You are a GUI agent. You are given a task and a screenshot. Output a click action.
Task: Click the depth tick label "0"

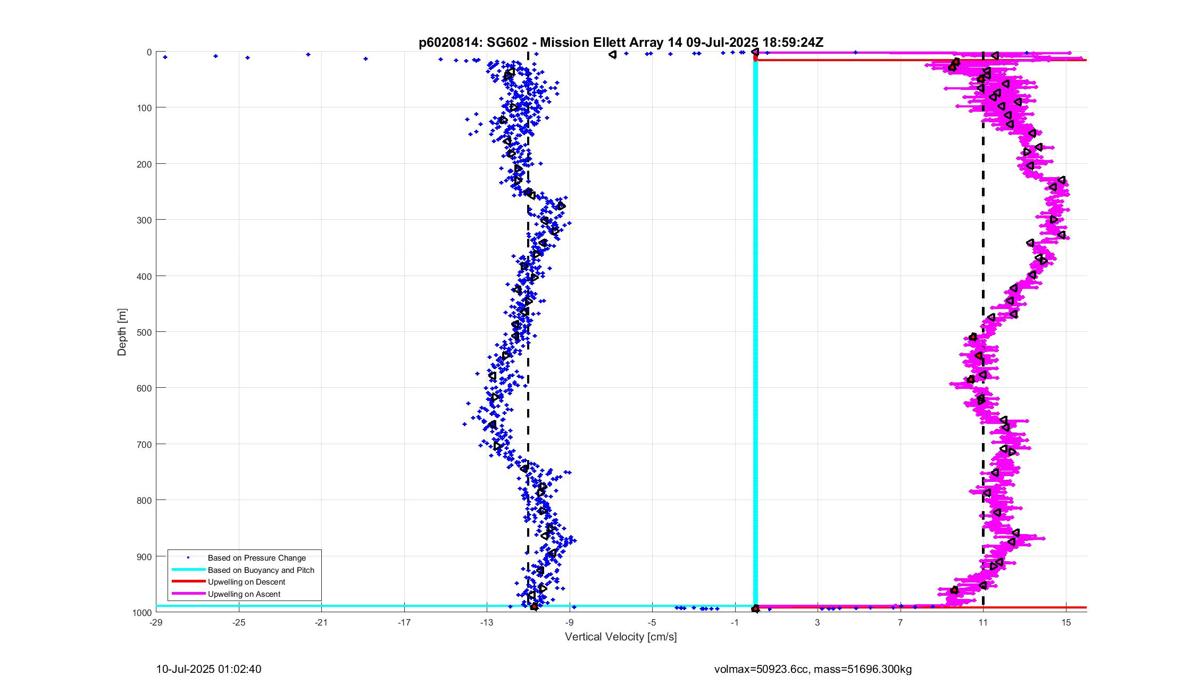pyautogui.click(x=149, y=52)
